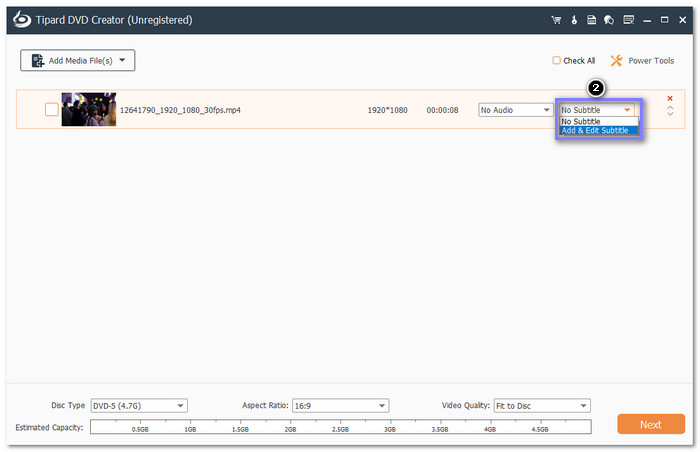Image resolution: width=700 pixels, height=452 pixels.
Task: Click the duration value 00:00:08
Action: [x=442, y=110]
